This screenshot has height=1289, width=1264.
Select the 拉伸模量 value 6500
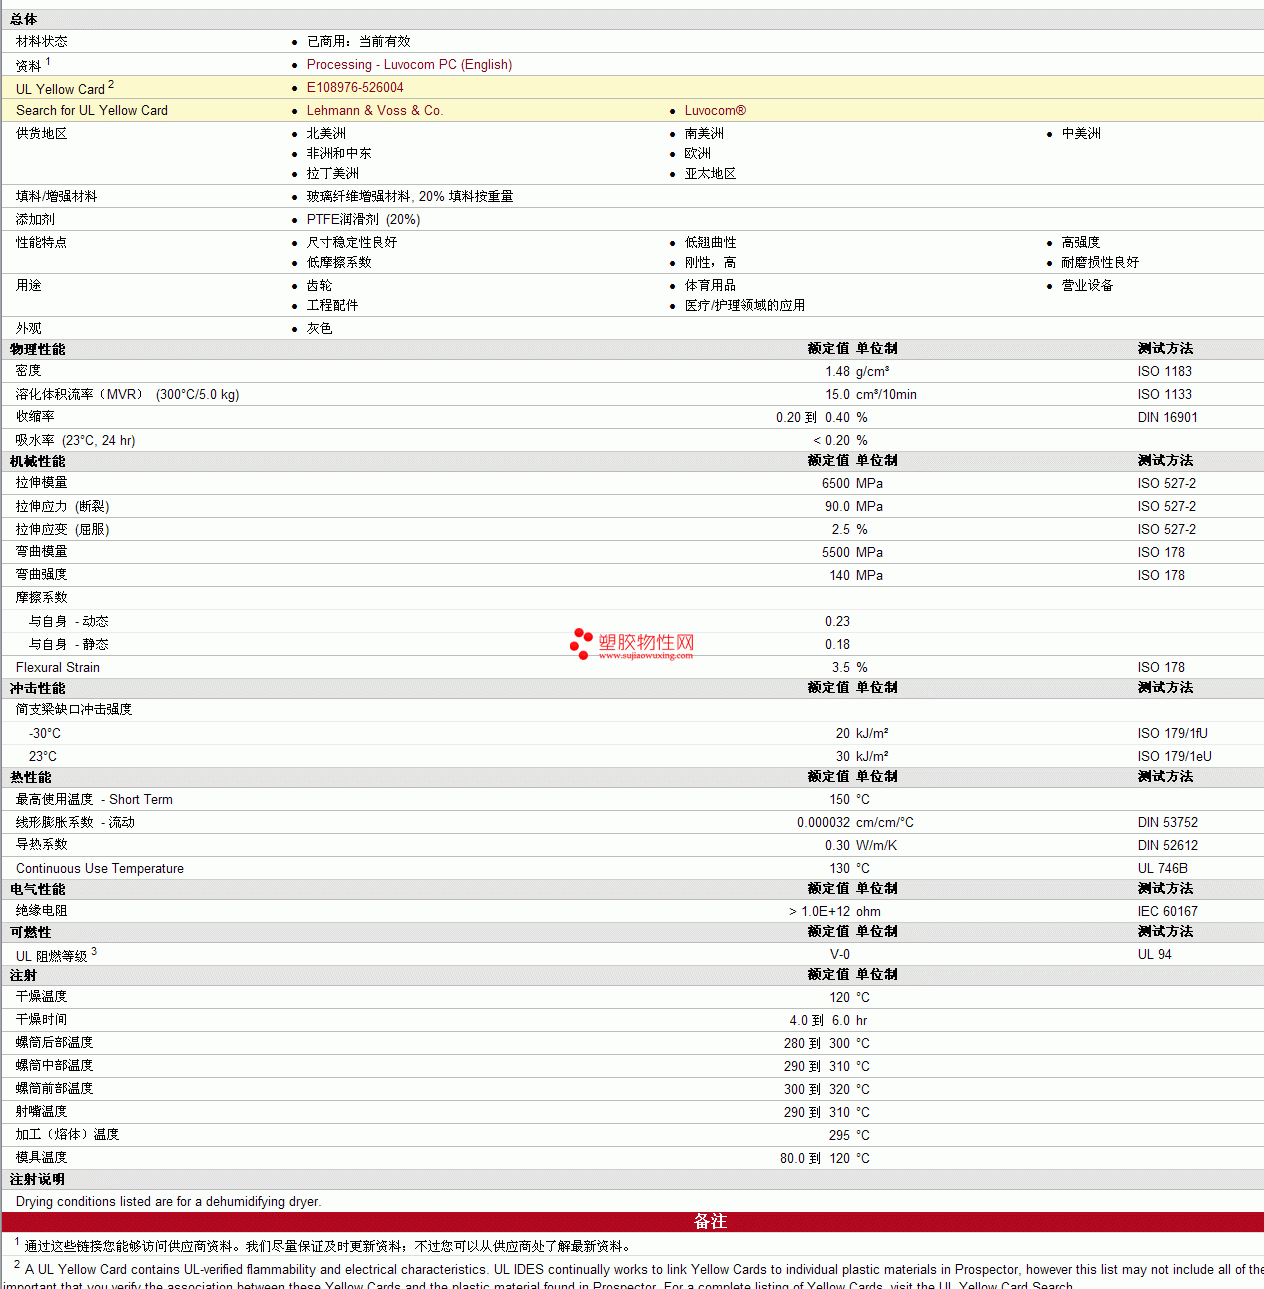836,483
